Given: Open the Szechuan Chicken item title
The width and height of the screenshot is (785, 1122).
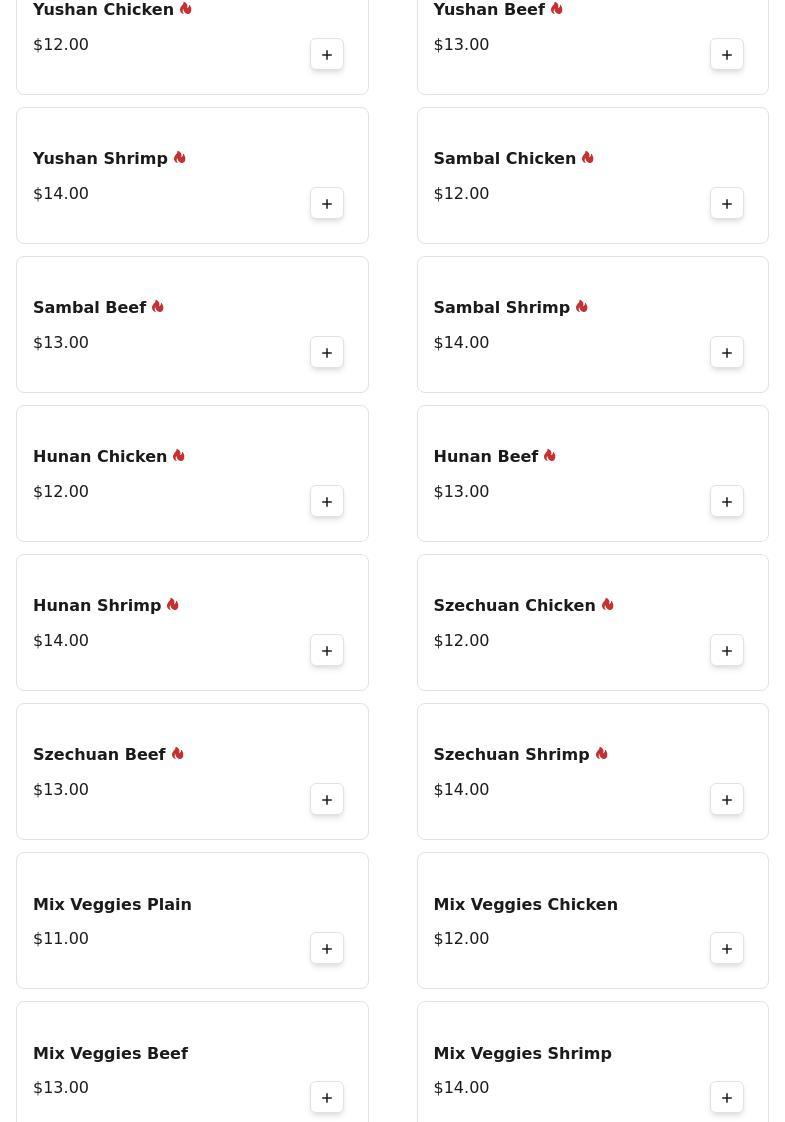Looking at the screenshot, I should click(514, 606).
